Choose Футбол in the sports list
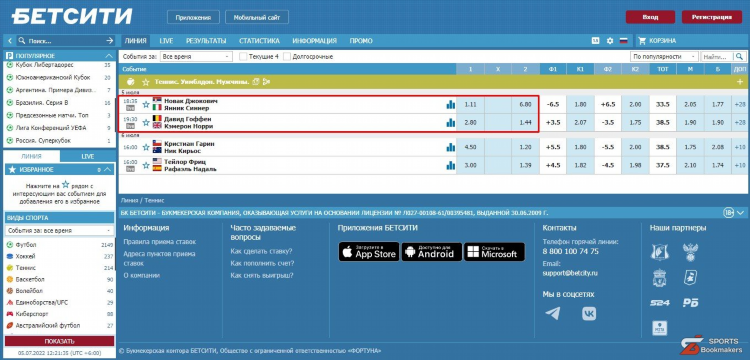 60,245
